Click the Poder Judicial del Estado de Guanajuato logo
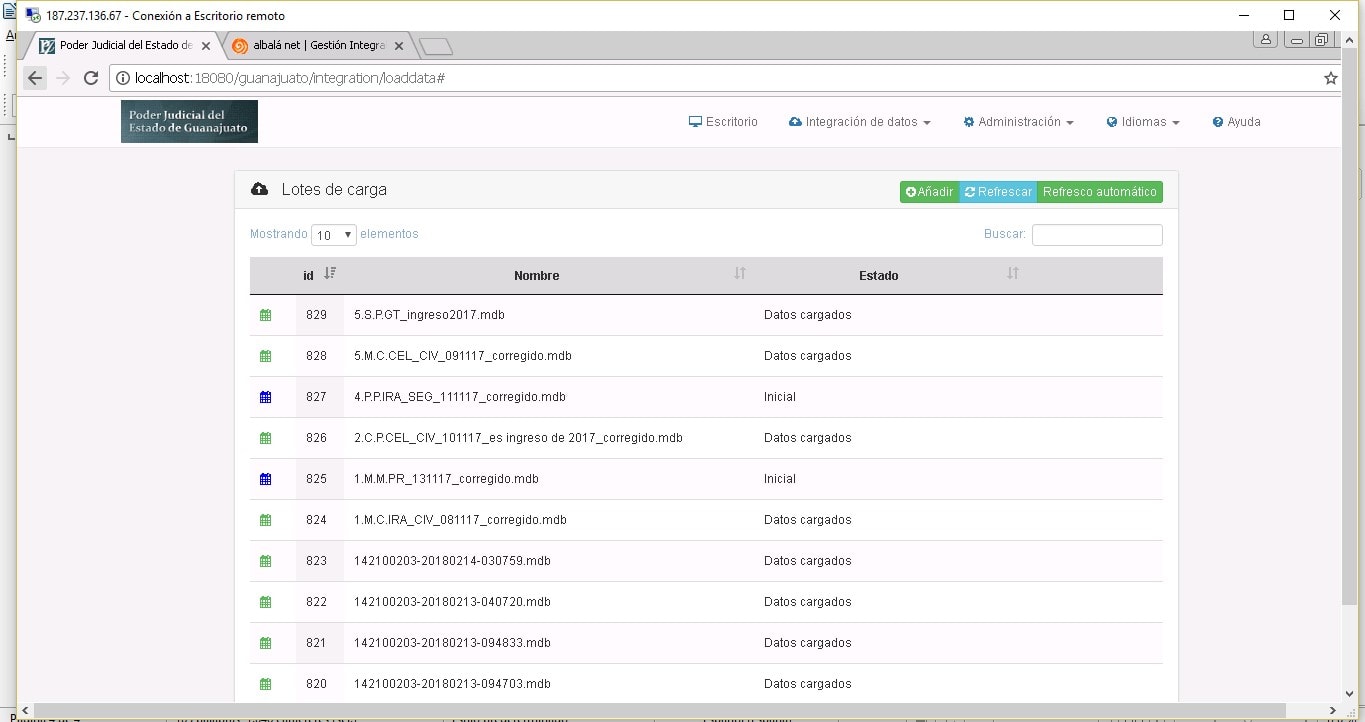This screenshot has height=722, width=1365. (189, 122)
